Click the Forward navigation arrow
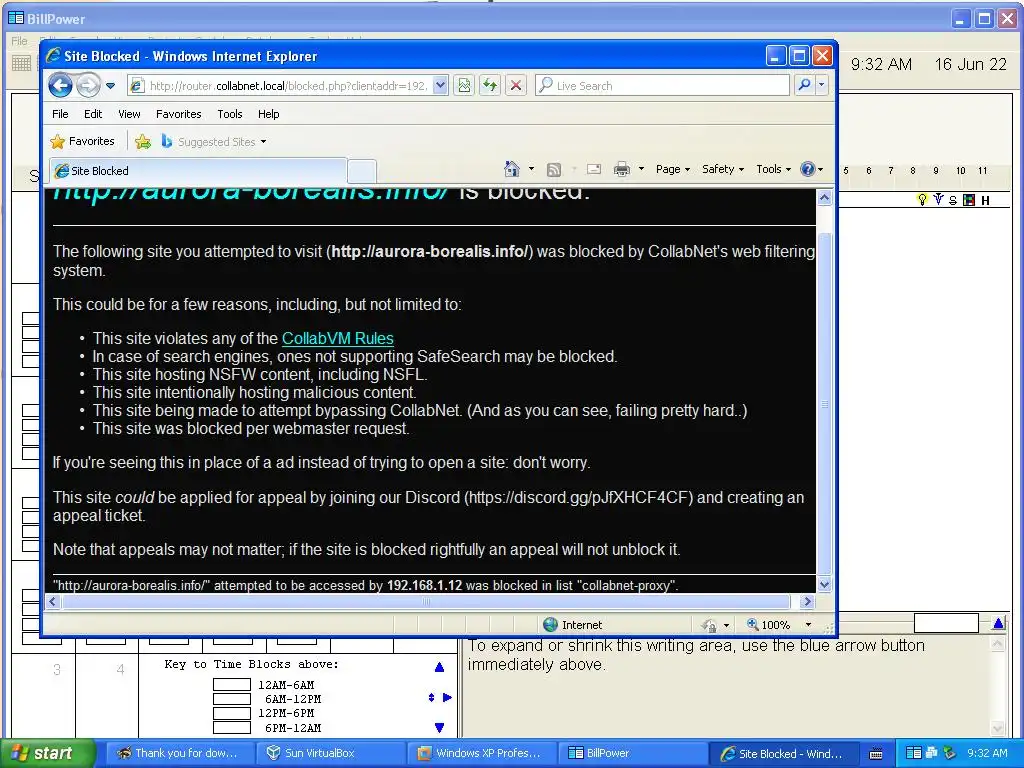Image resolution: width=1024 pixels, height=768 pixels. click(x=88, y=86)
